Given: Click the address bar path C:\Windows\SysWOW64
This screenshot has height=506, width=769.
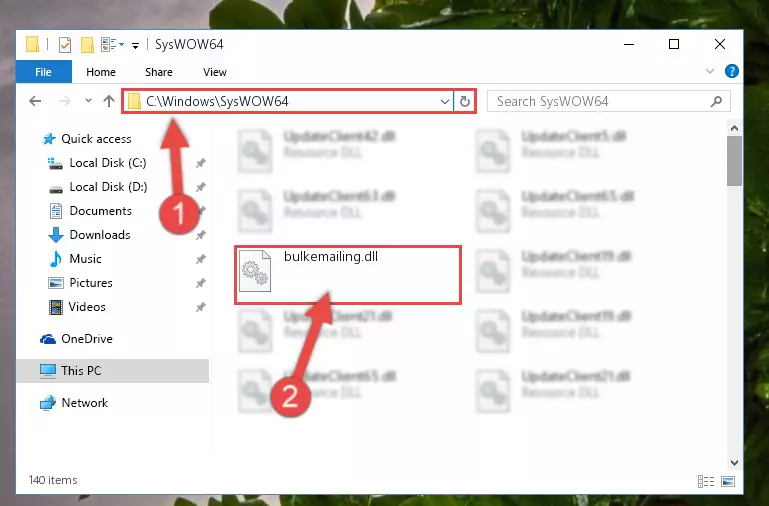Looking at the screenshot, I should click(217, 101).
